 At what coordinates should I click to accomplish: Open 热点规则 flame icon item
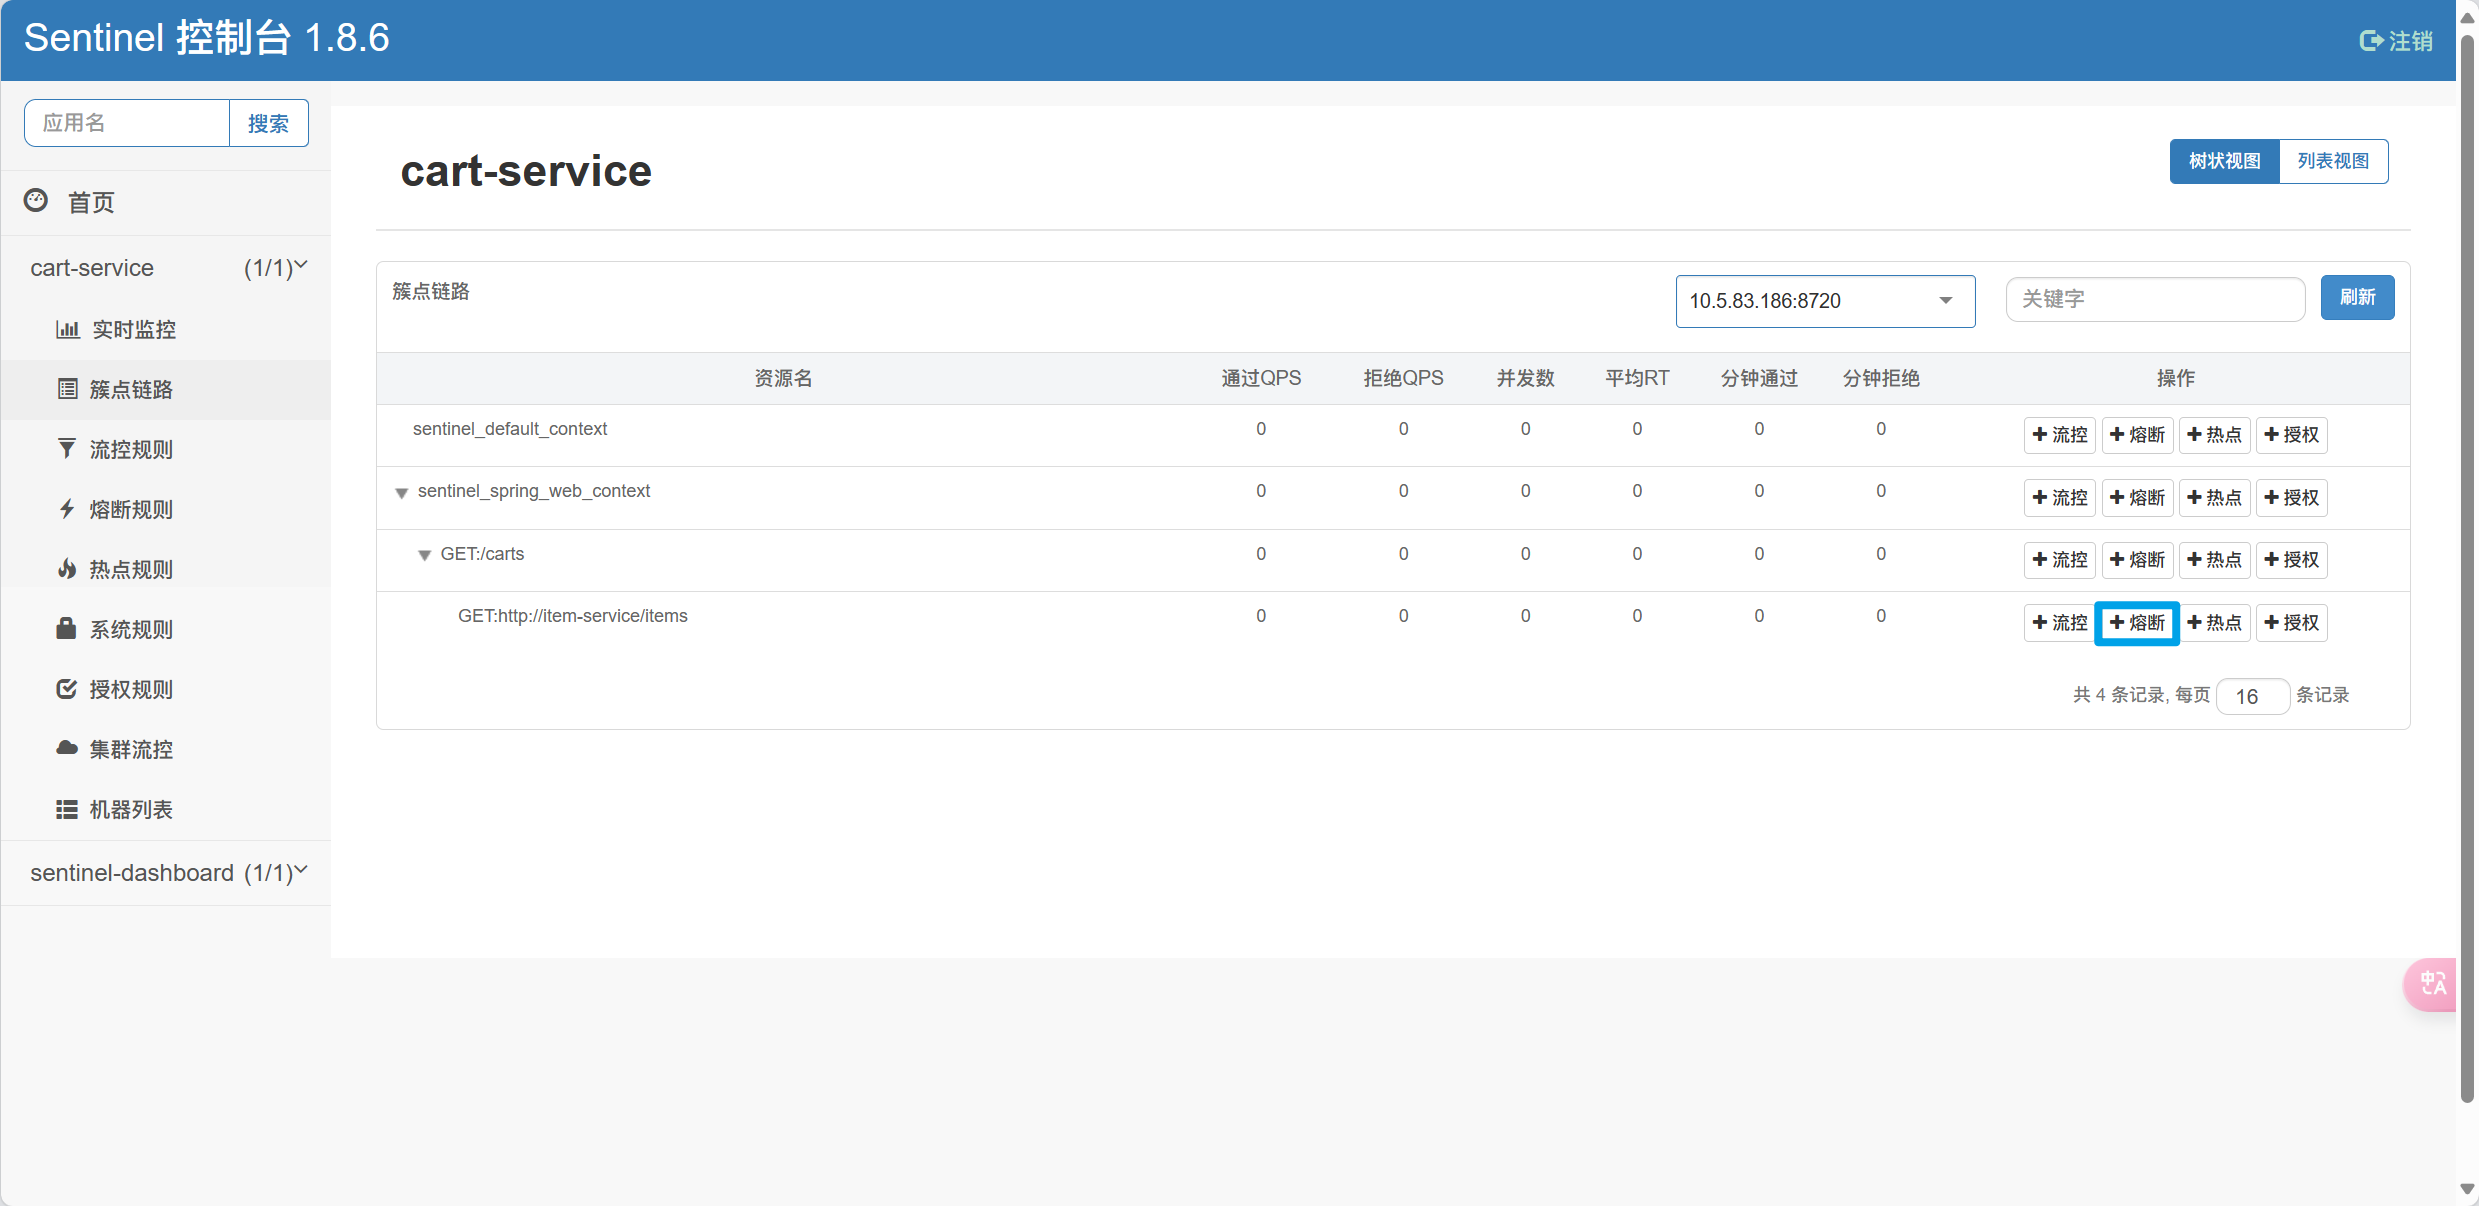point(67,569)
